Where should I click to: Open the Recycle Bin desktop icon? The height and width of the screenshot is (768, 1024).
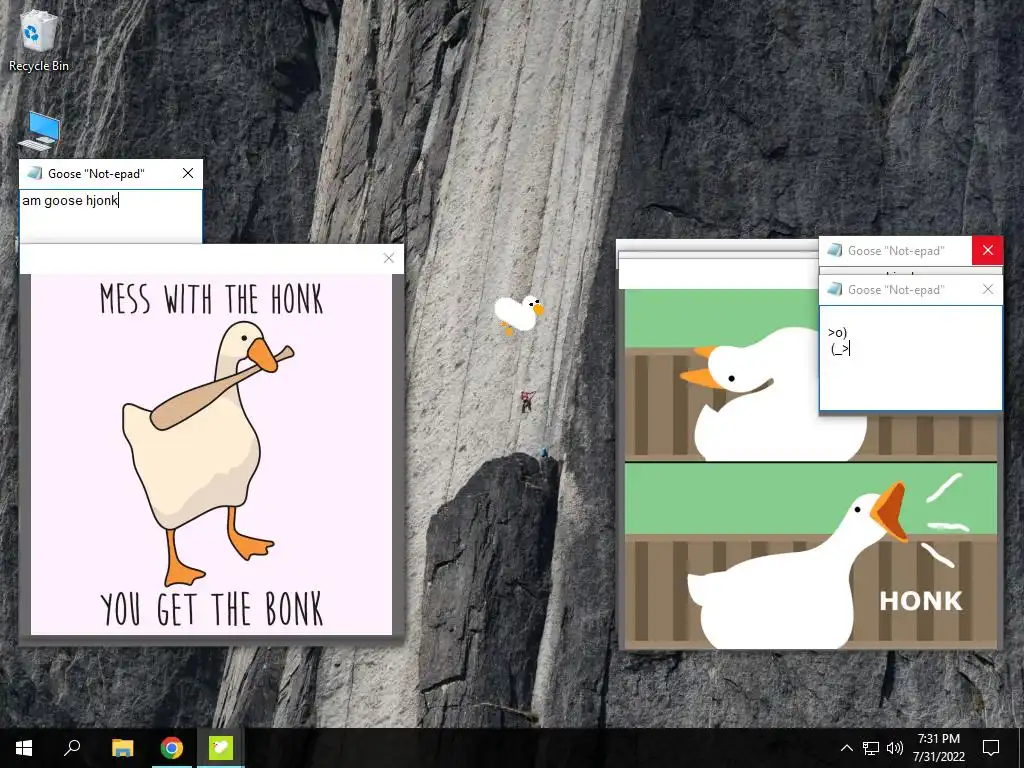coord(38,41)
